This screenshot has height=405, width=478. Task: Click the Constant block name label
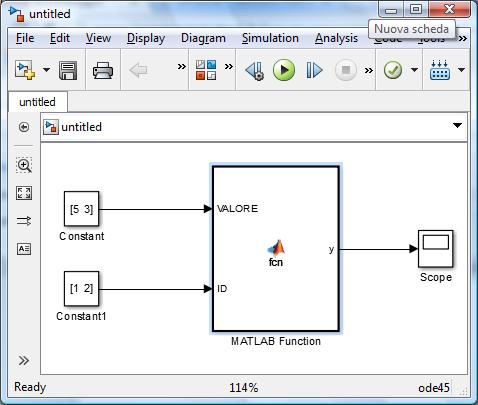click(82, 236)
